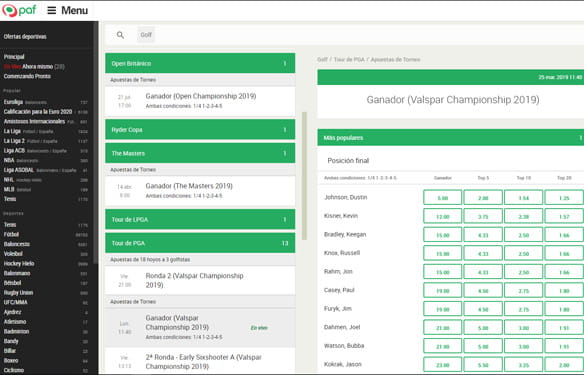Click Tour de PGA breadcrumb link
The image size is (584, 375).
click(x=349, y=60)
